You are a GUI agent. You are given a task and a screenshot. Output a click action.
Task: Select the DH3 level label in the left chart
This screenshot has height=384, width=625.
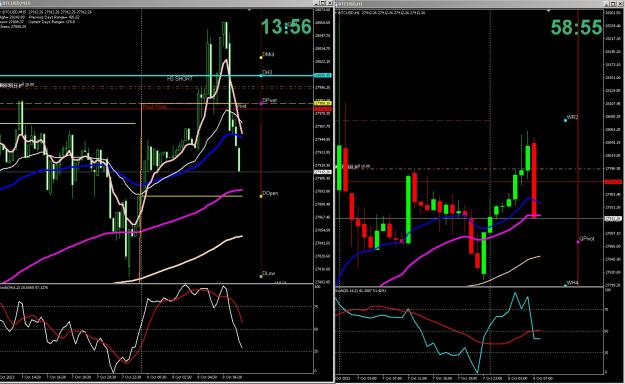(267, 73)
